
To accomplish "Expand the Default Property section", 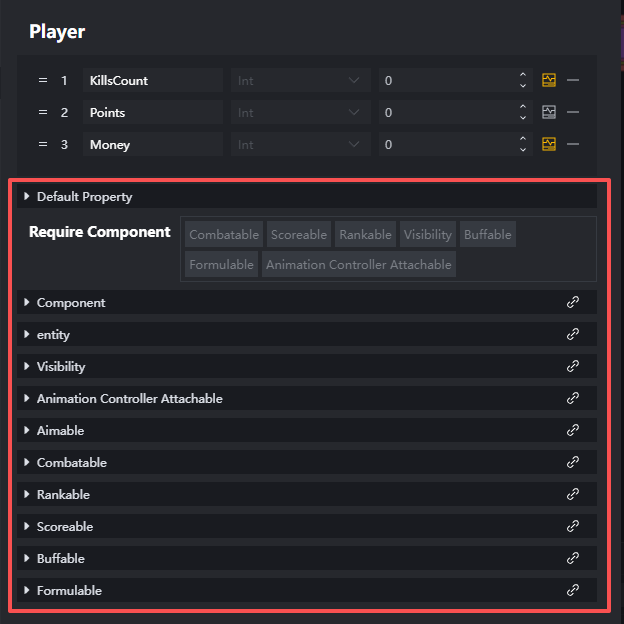I will pos(27,197).
